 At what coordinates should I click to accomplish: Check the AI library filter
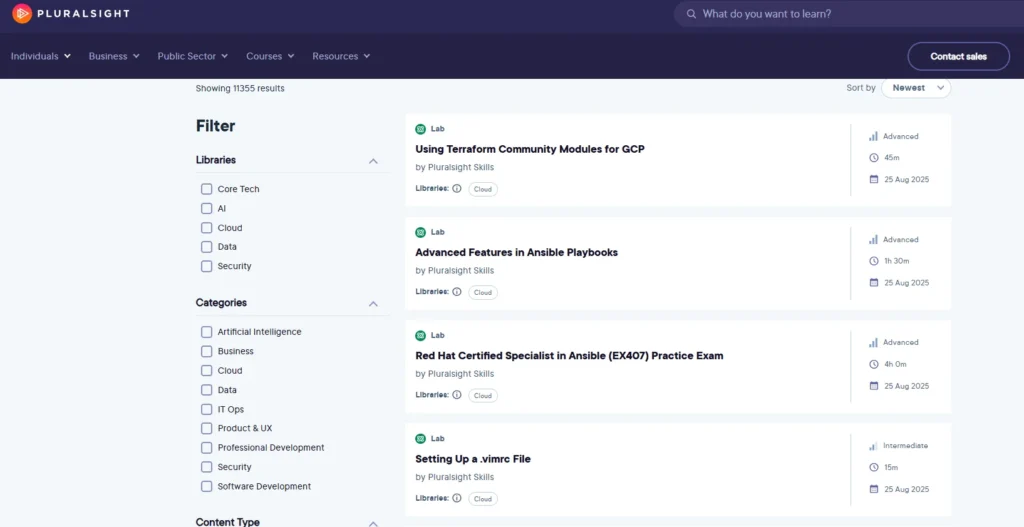click(x=206, y=208)
